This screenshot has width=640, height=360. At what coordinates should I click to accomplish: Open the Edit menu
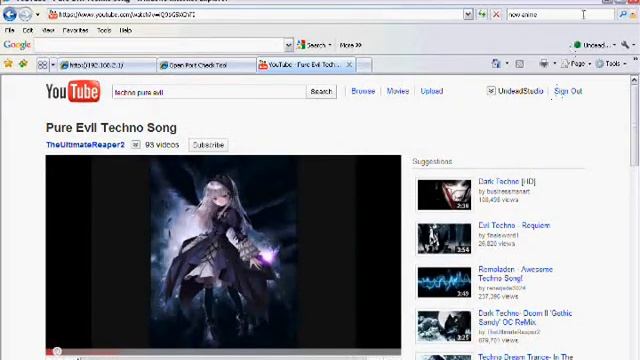pyautogui.click(x=27, y=30)
